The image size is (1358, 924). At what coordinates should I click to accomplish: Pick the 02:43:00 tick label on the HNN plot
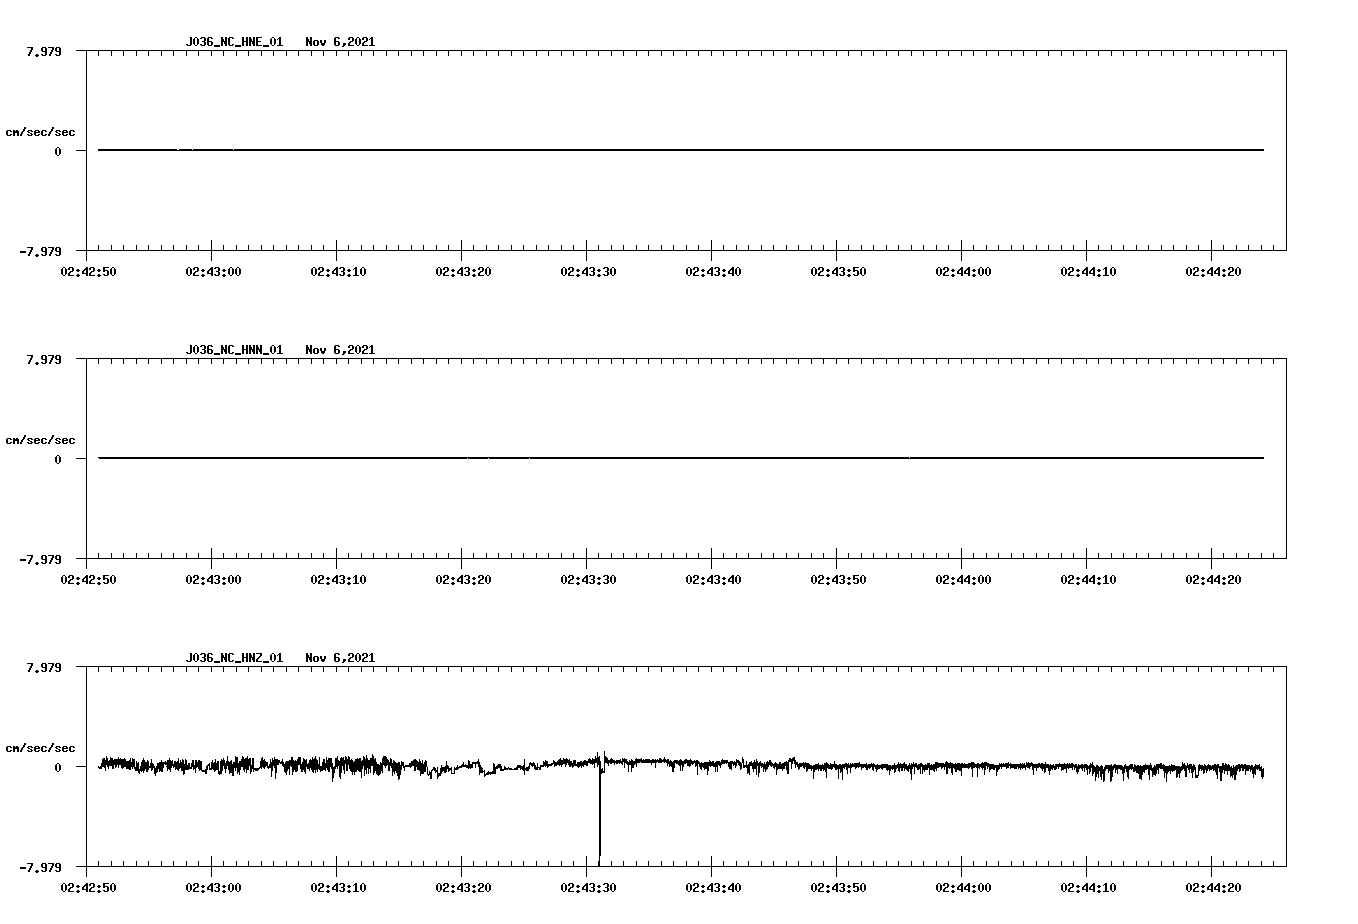point(212,579)
